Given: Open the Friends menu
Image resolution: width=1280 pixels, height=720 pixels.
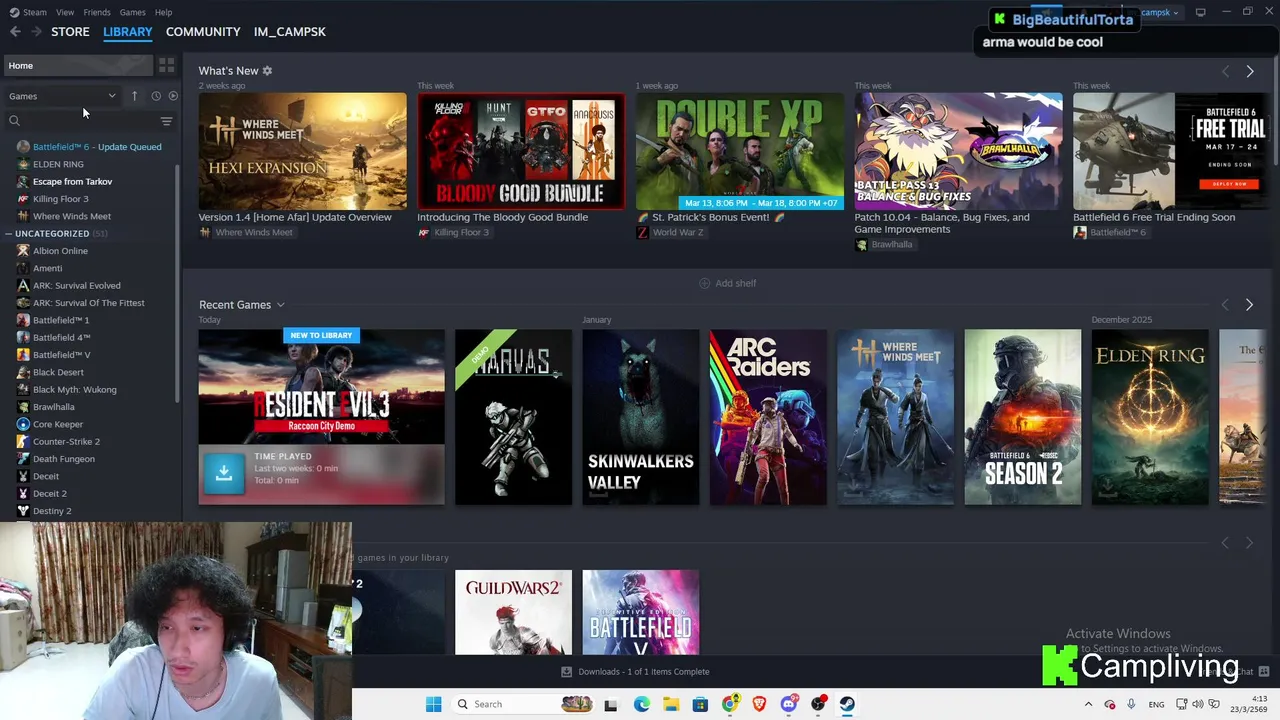Looking at the screenshot, I should coord(97,12).
